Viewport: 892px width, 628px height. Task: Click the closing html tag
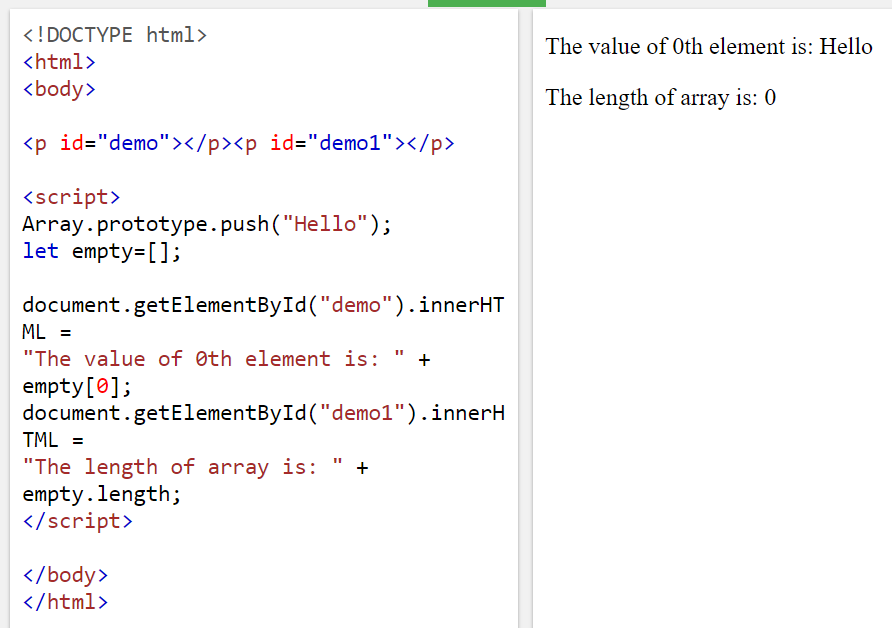[64, 601]
